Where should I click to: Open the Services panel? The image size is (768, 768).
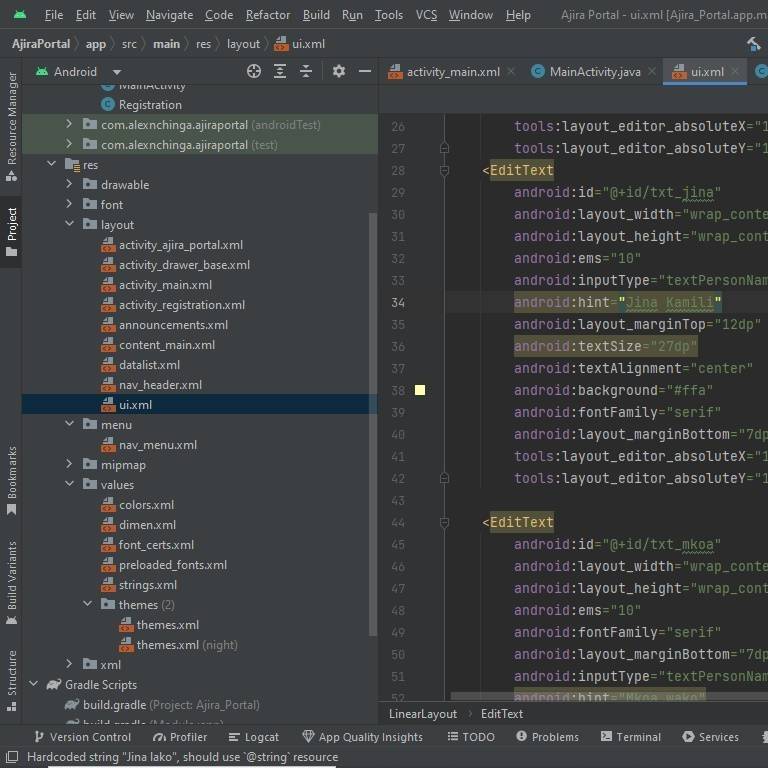coord(711,737)
